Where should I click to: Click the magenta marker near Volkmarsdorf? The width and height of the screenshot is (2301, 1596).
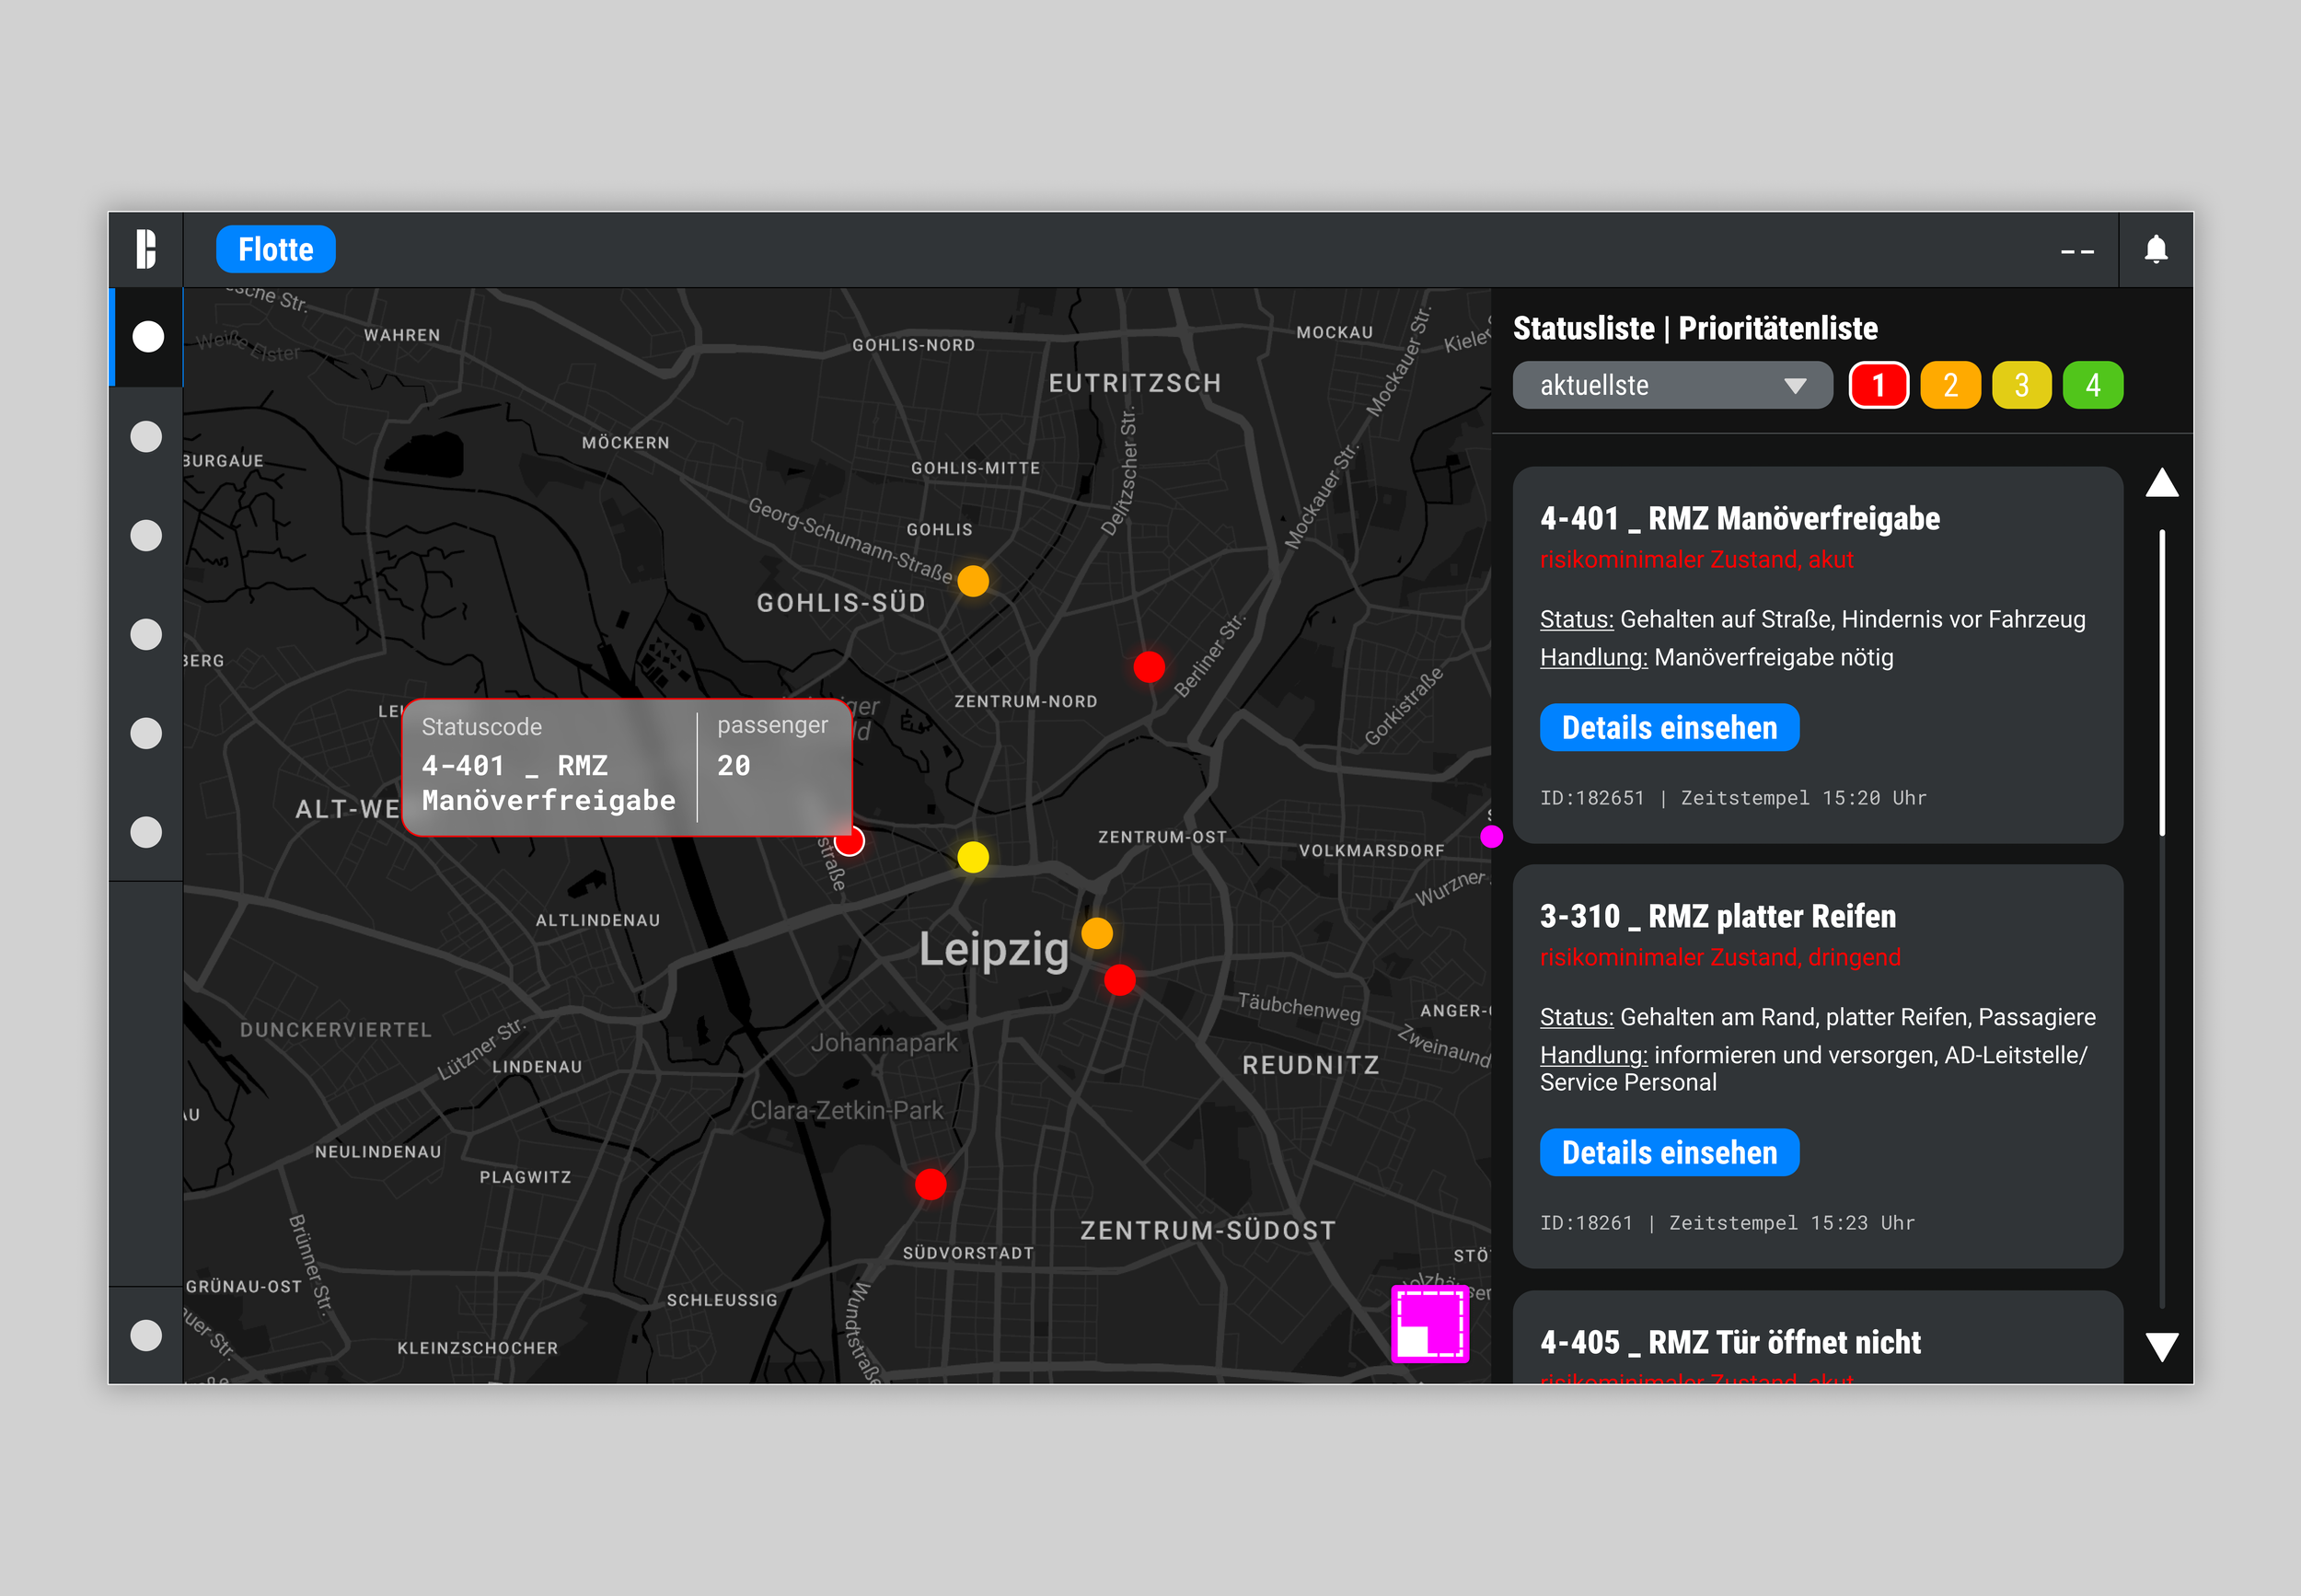click(1490, 836)
